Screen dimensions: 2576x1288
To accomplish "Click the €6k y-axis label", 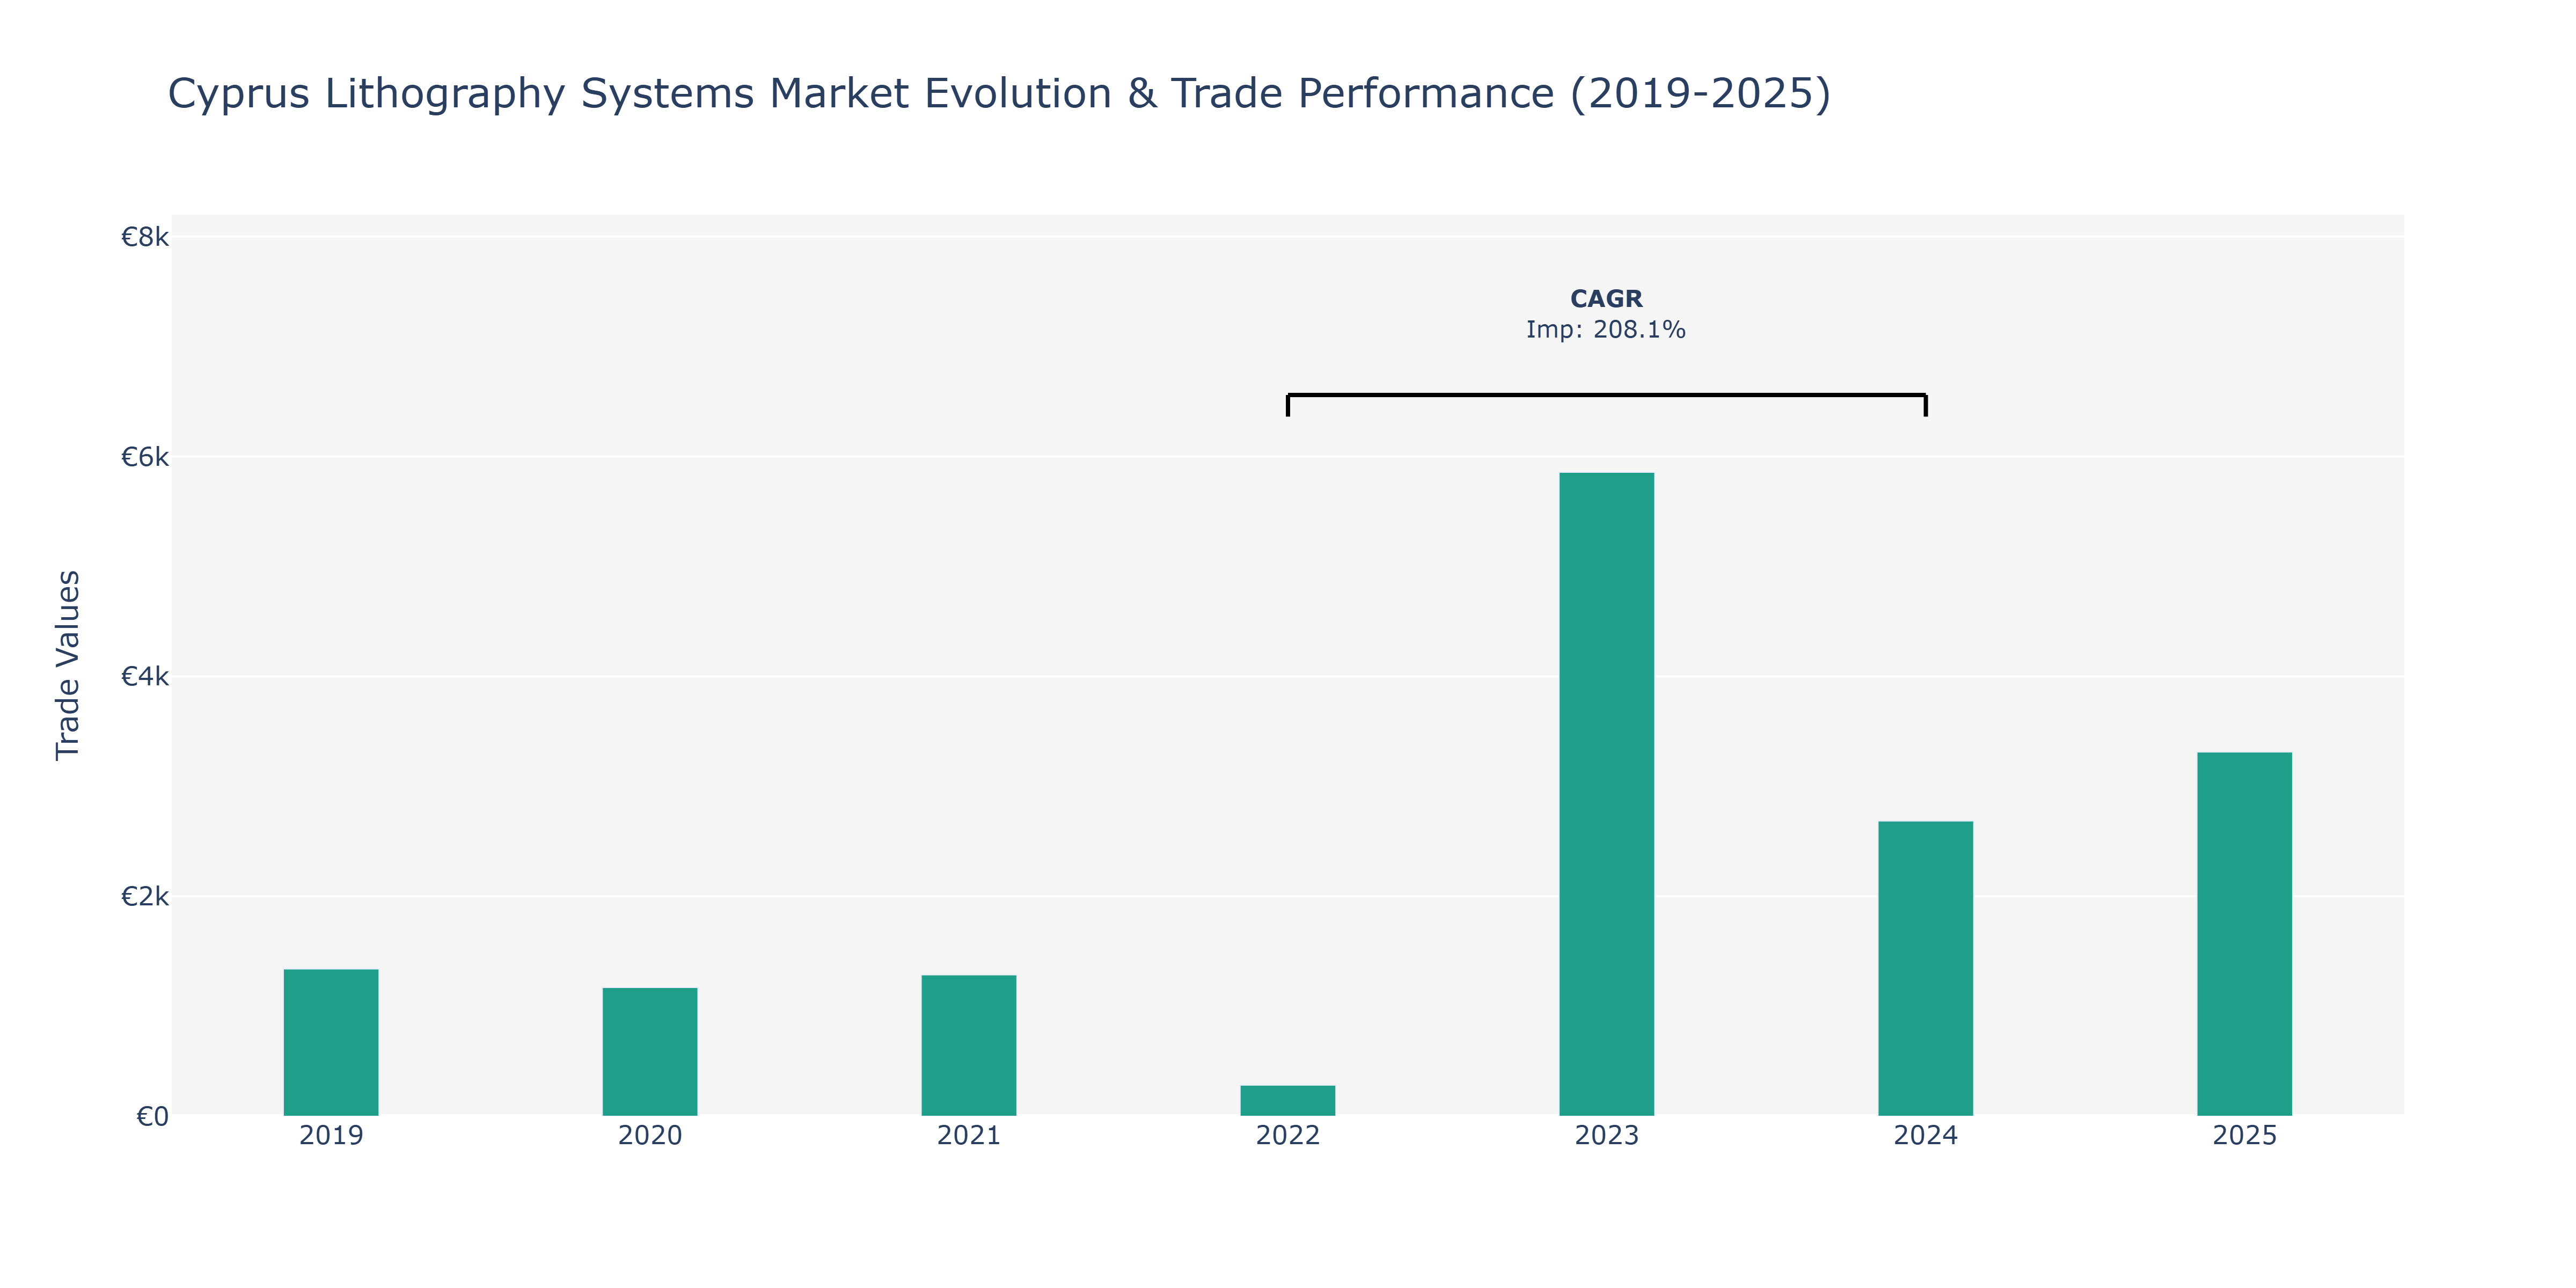I will 145,457.
